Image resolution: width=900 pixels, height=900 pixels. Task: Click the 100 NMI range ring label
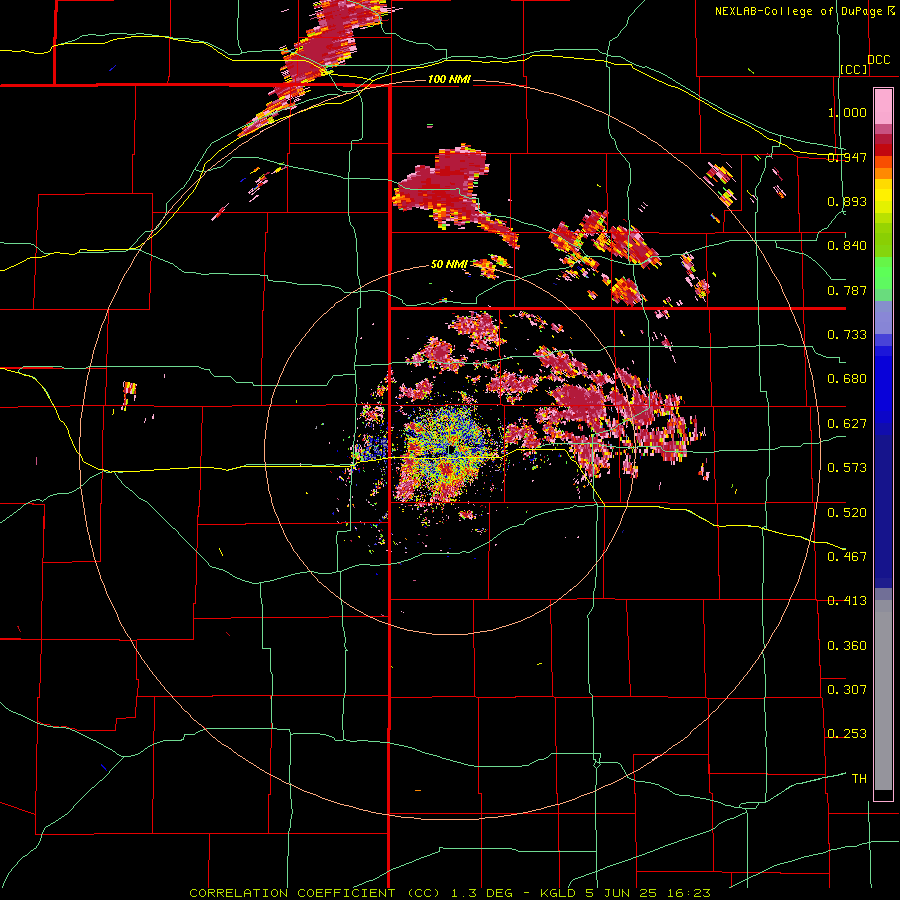coord(449,79)
